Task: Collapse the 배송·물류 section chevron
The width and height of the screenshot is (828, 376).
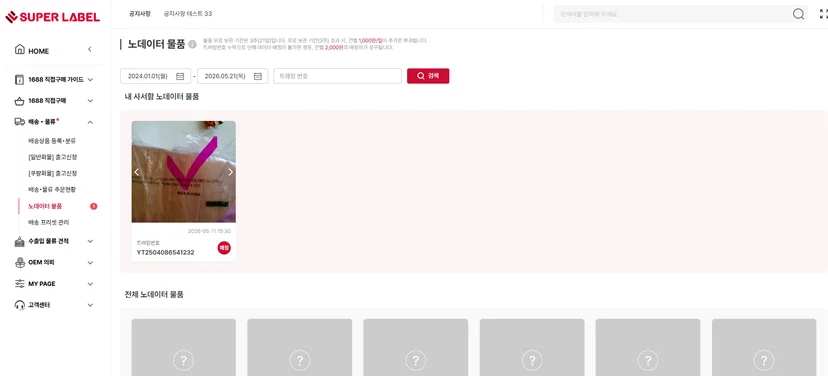Action: tap(90, 122)
